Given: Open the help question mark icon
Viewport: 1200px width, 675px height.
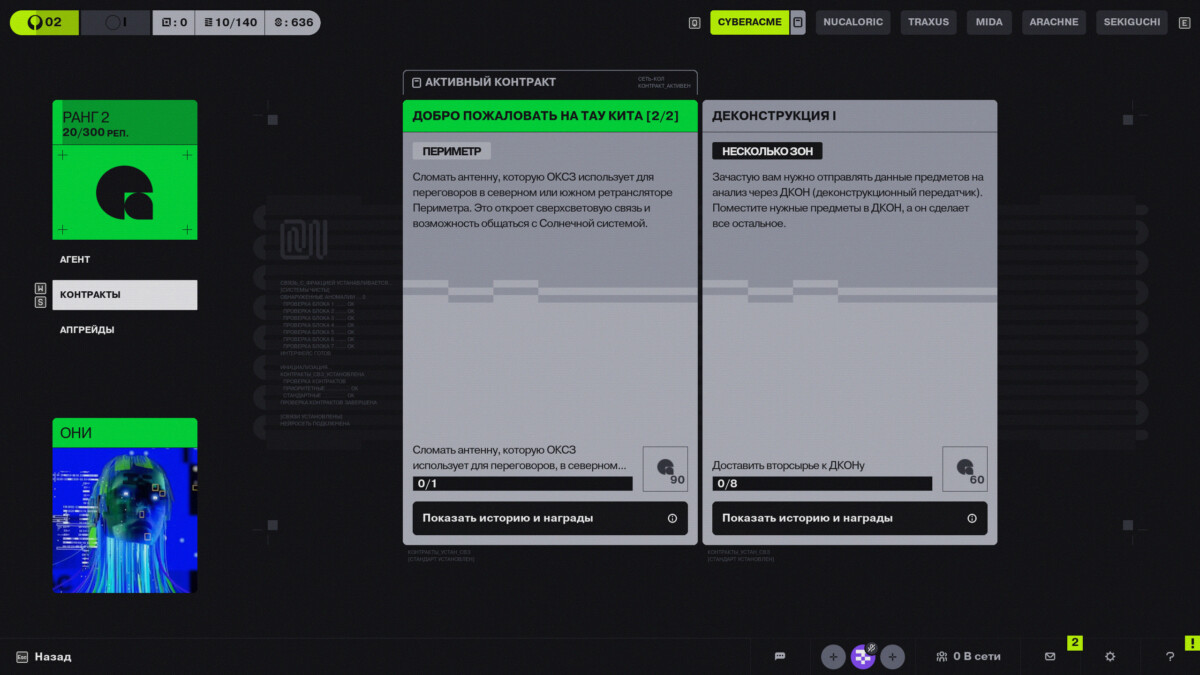Looking at the screenshot, I should tap(1170, 656).
